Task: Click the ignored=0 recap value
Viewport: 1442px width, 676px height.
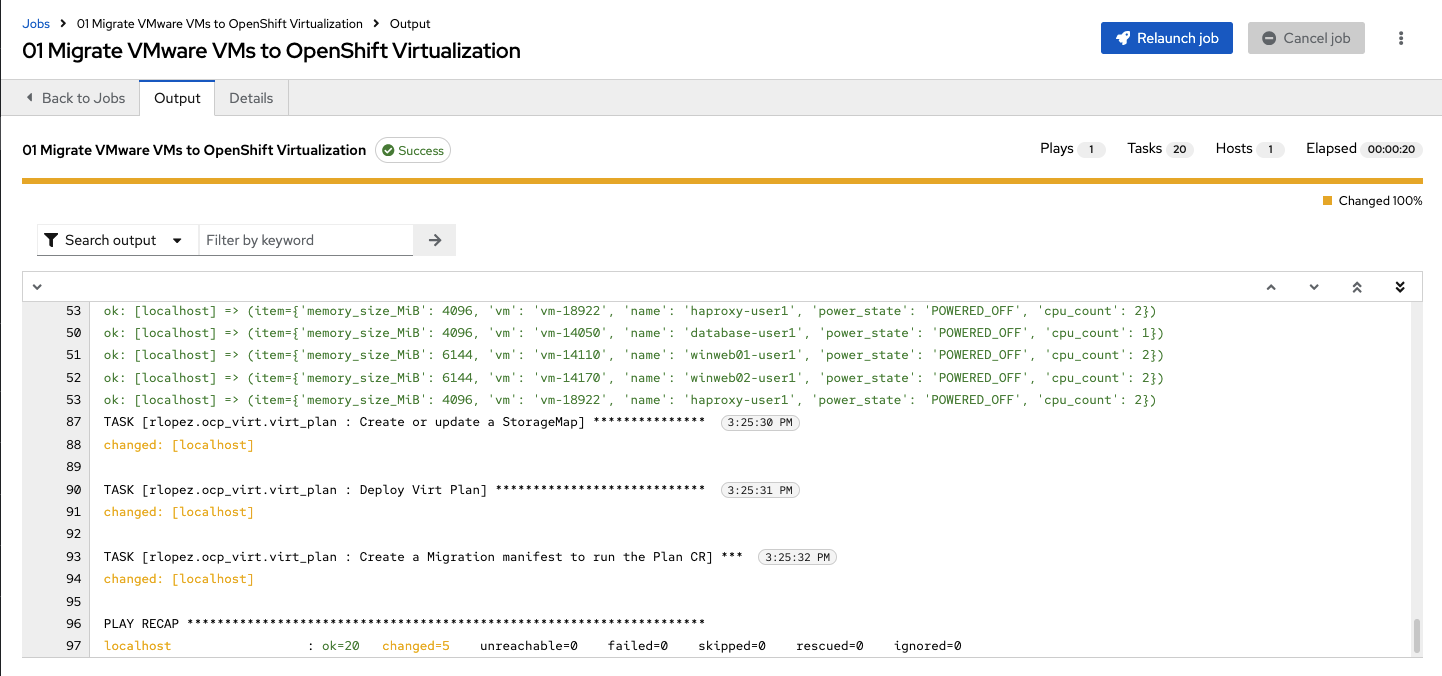Action: (928, 646)
